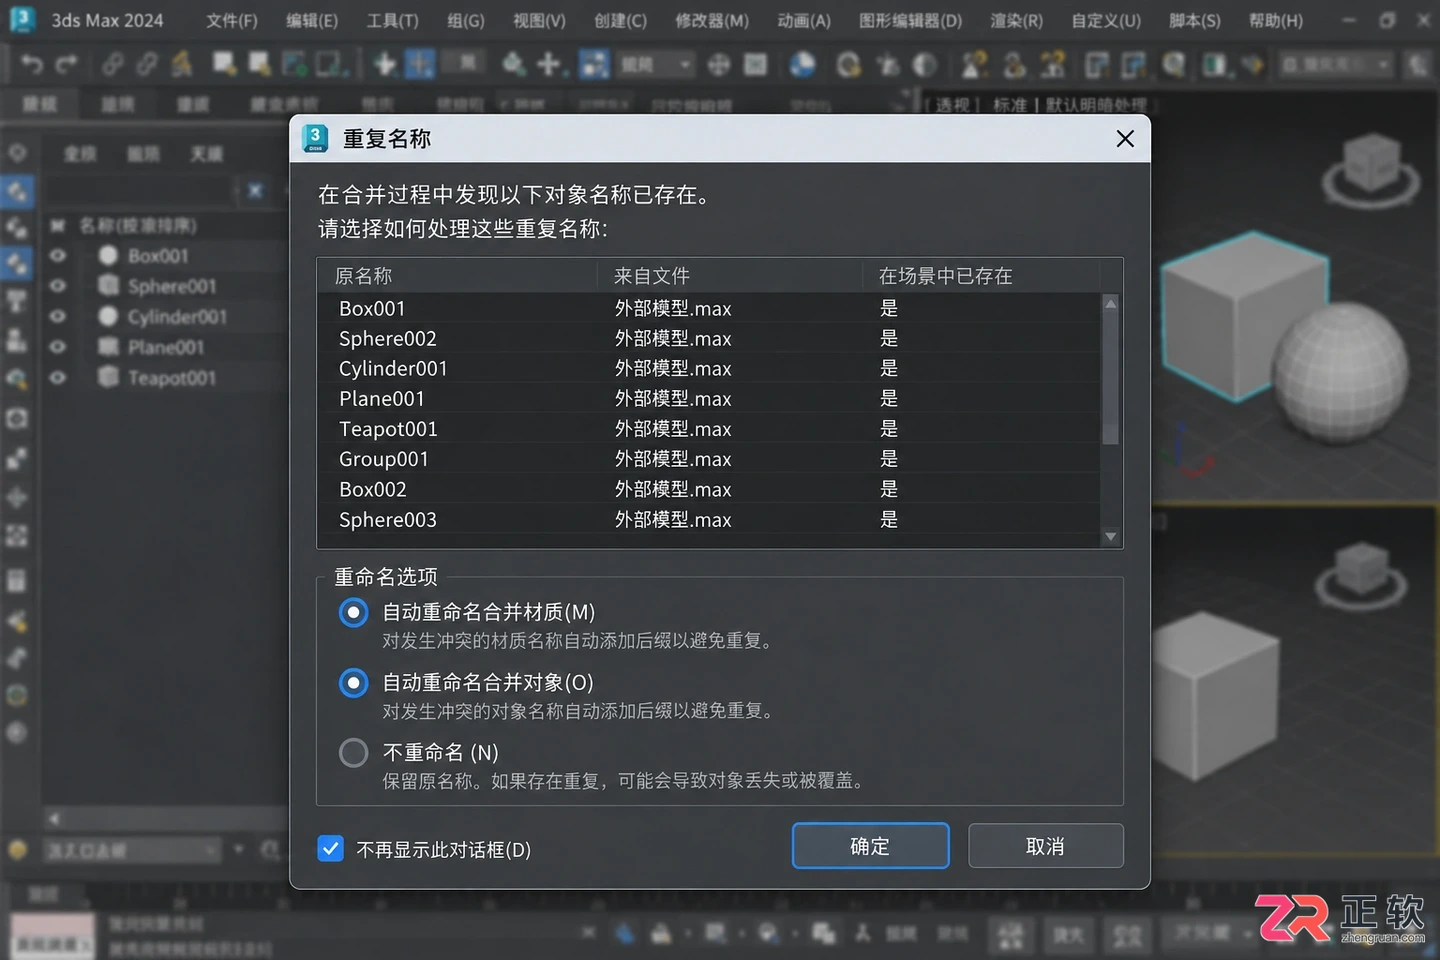Viewport: 1440px width, 960px height.
Task: Toggle visibility eye for Sphere001
Action: pos(58,286)
